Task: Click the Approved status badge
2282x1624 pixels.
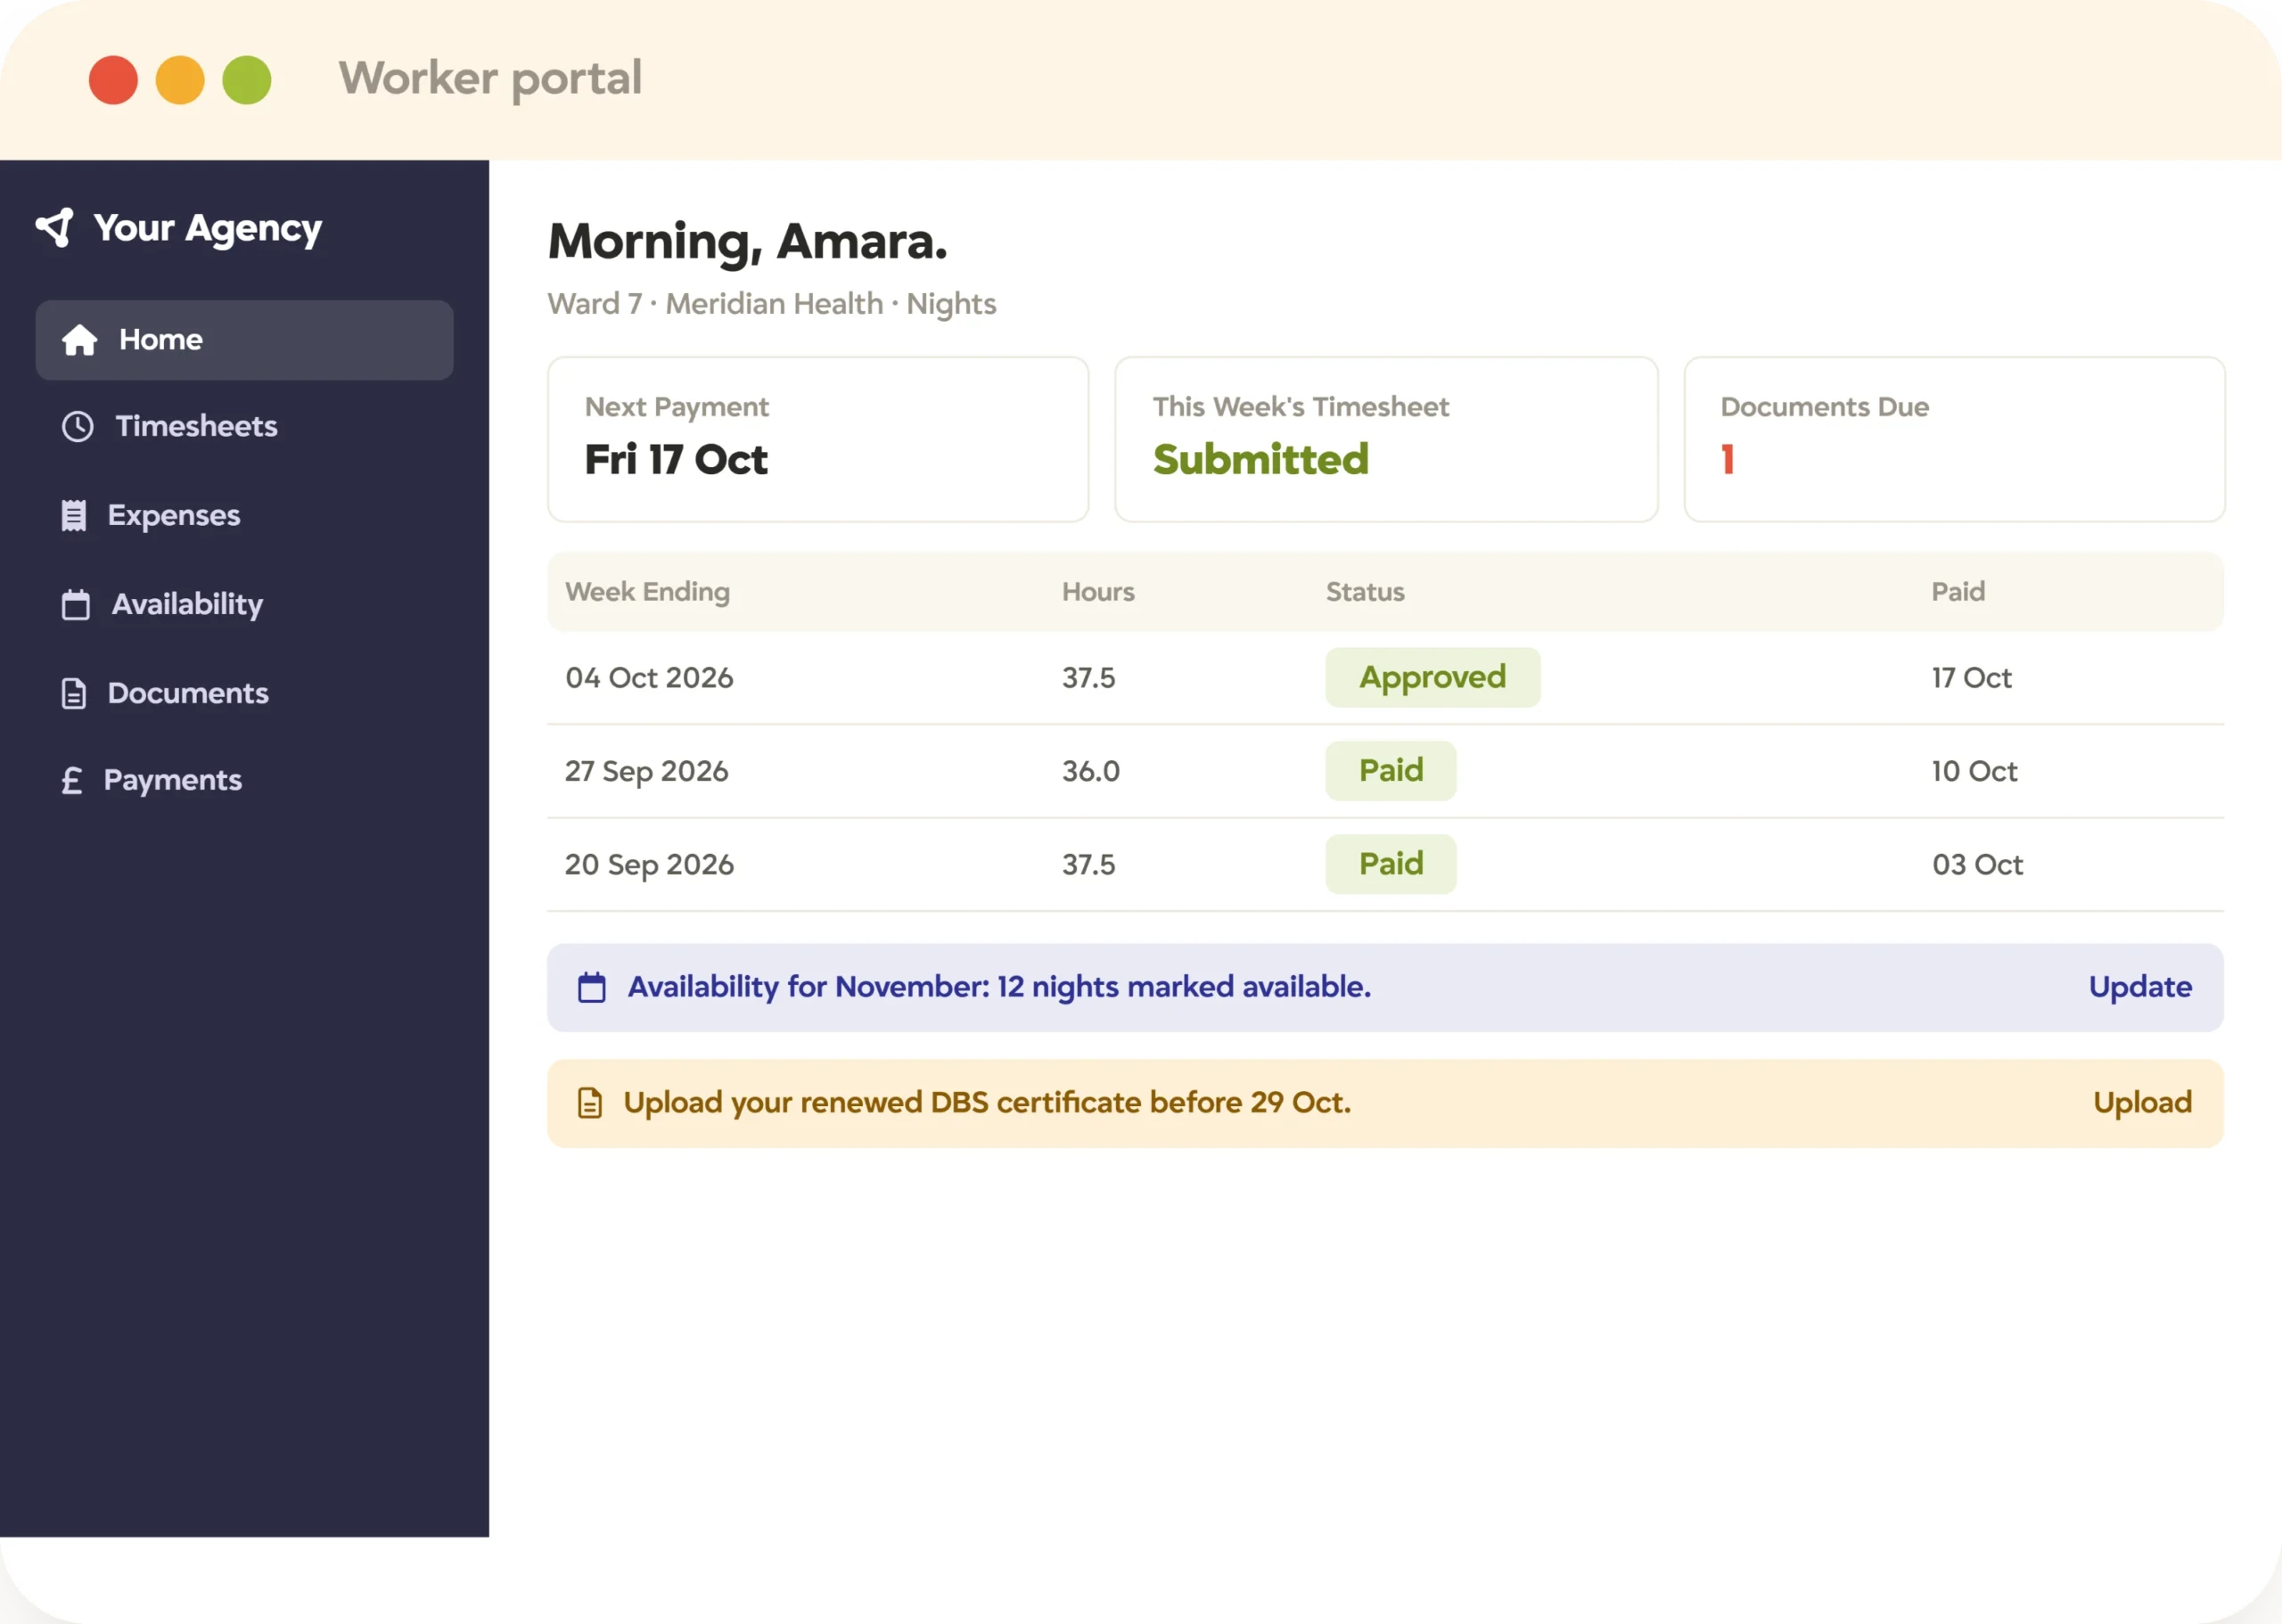Action: (1433, 677)
